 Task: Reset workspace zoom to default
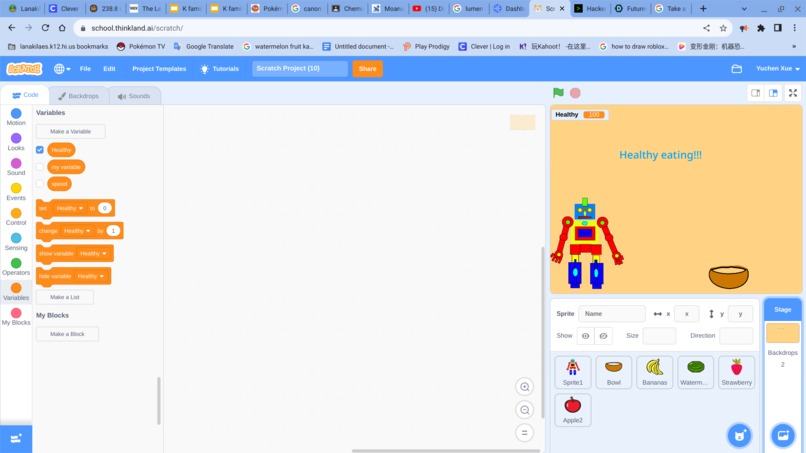pos(524,433)
